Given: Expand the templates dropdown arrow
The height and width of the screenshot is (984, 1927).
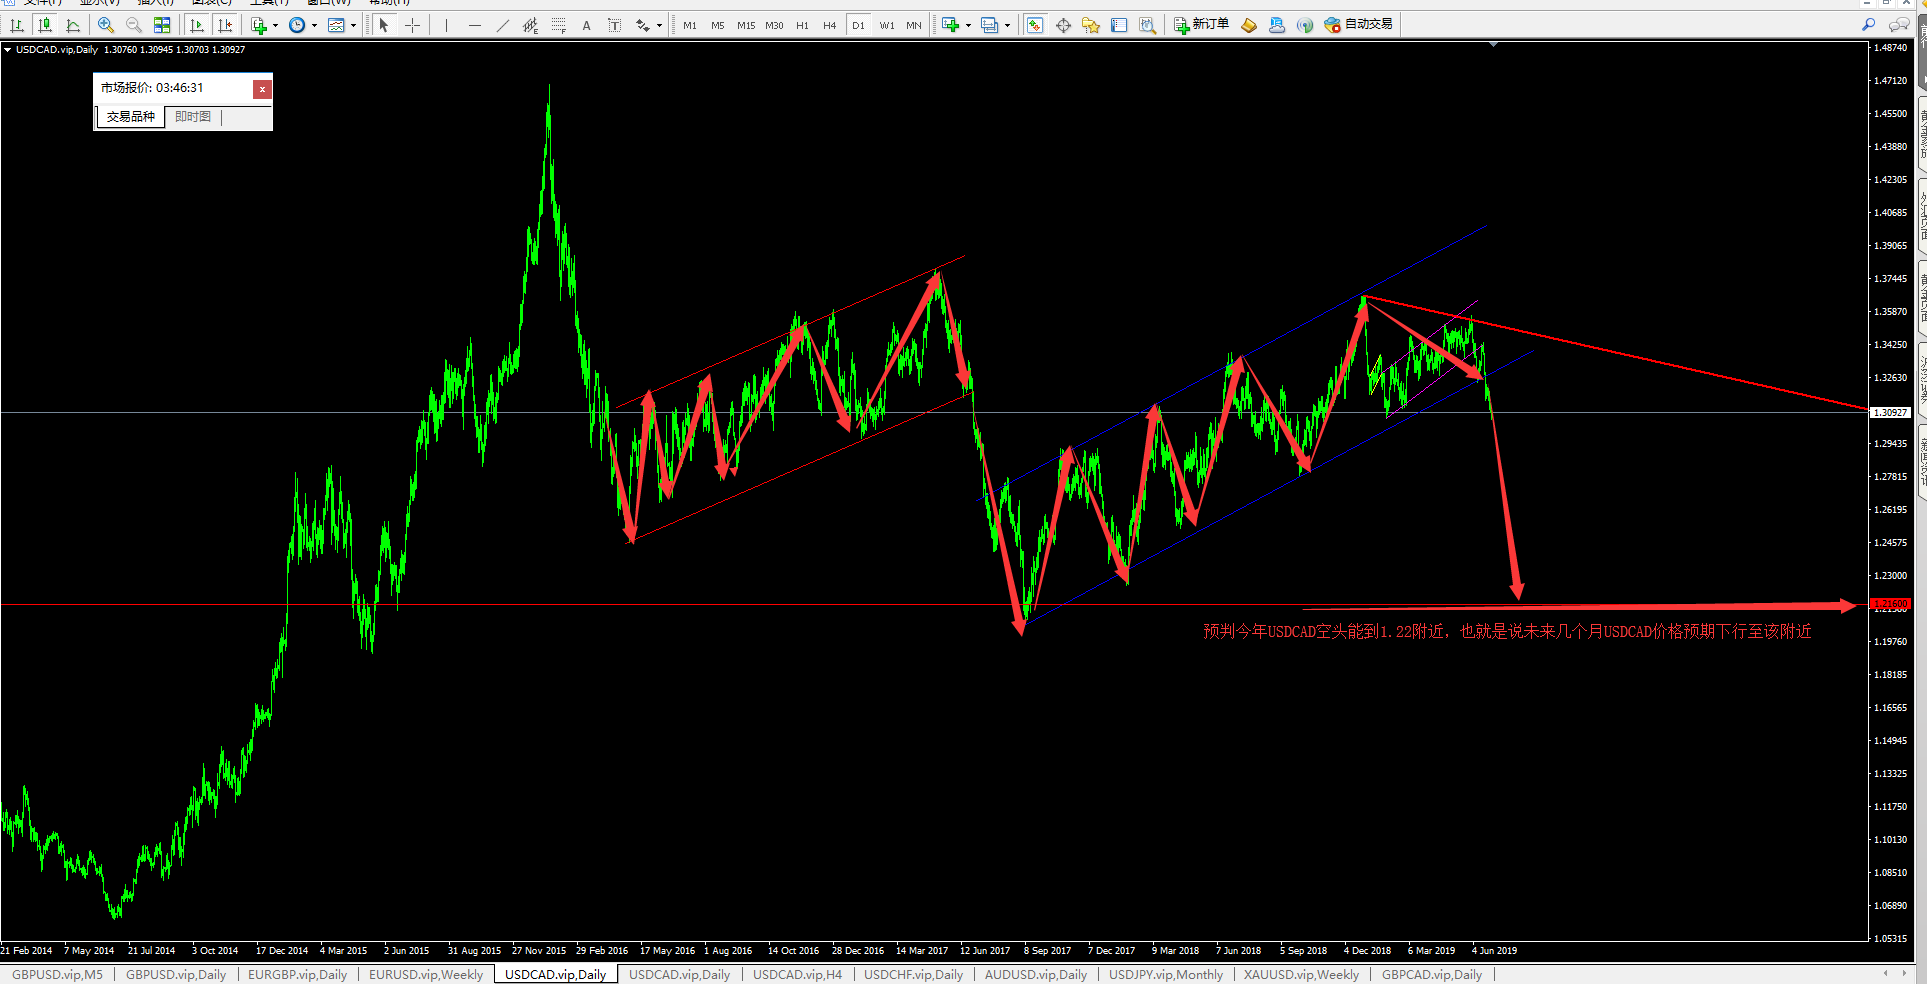Looking at the screenshot, I should [x=353, y=25].
